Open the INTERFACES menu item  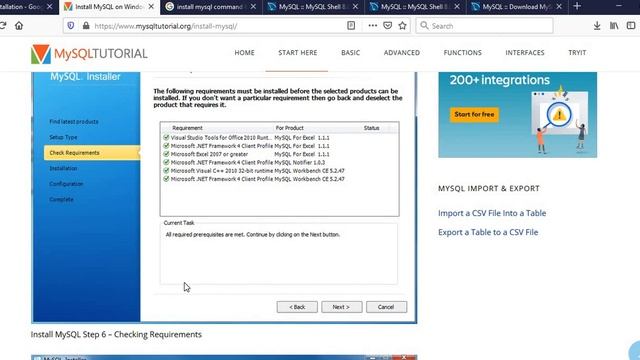point(525,53)
